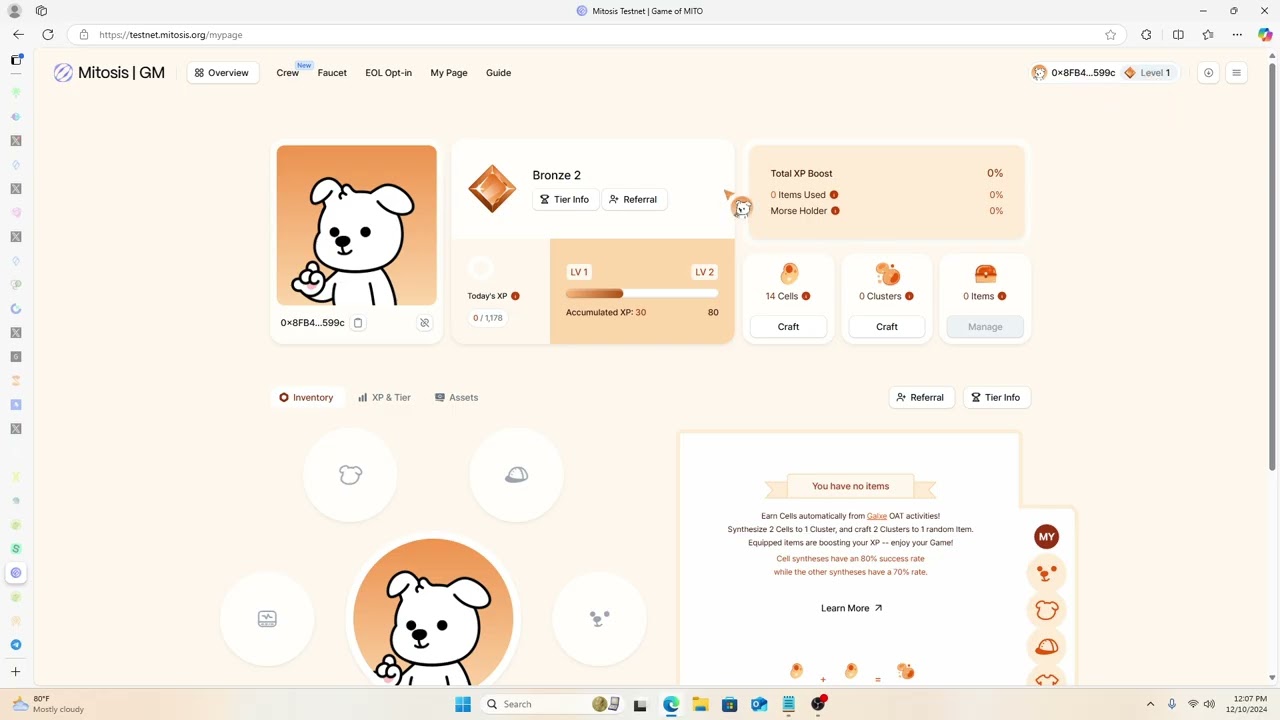Screen dimensions: 1280x720
Task: Click the Learn More link
Action: [x=851, y=608]
